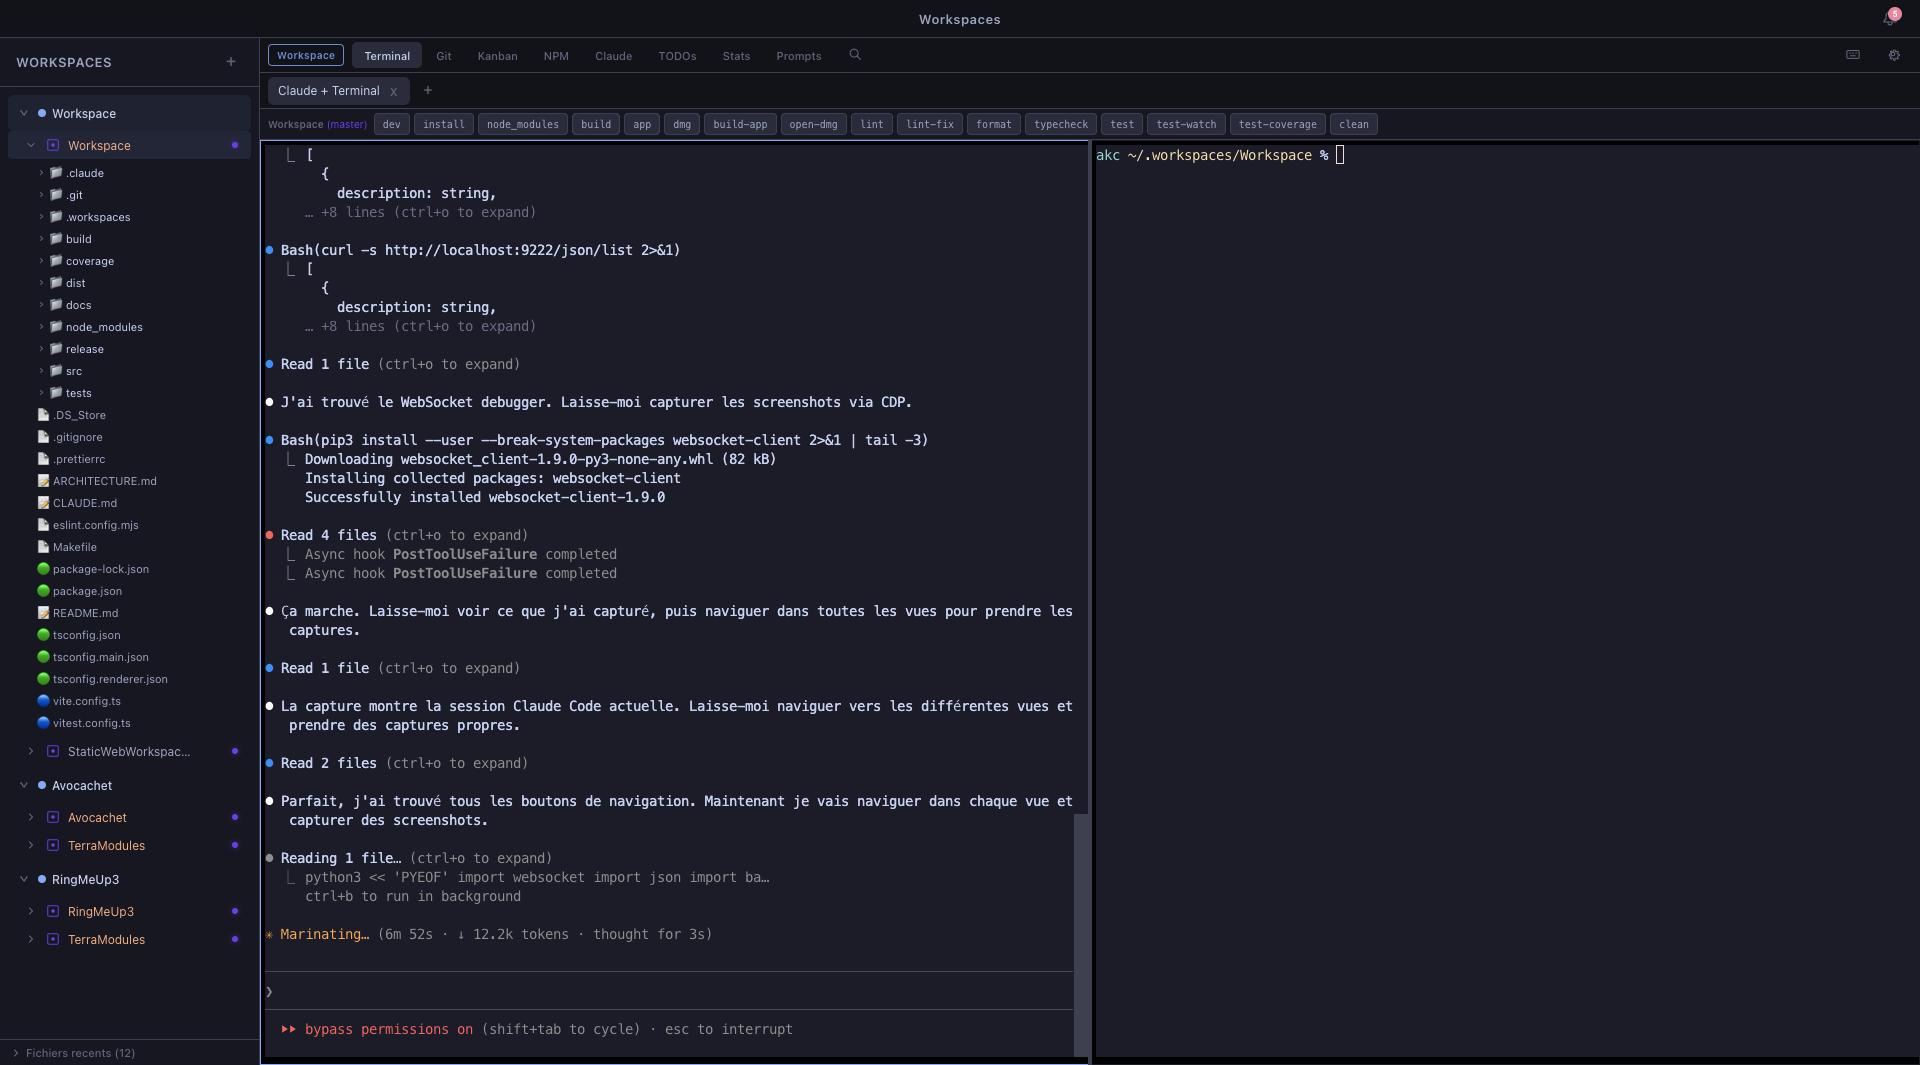Click the search icon in the toolbar
Image resolution: width=1920 pixels, height=1065 pixels.
pos(855,55)
